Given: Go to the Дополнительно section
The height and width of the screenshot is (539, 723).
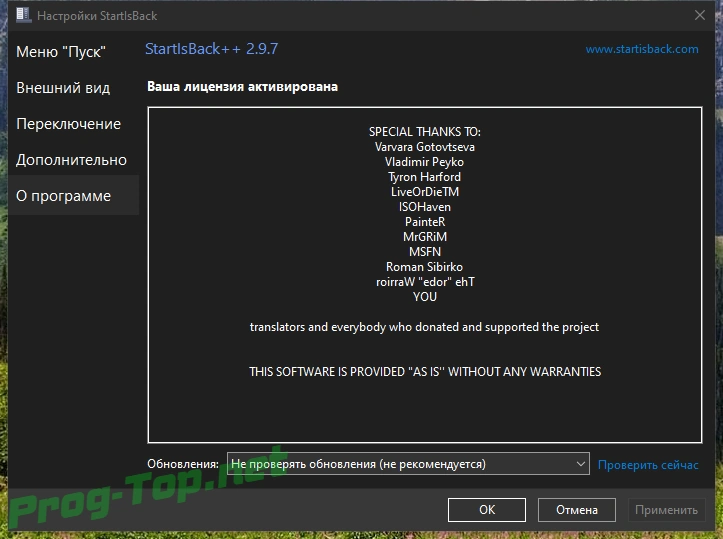Looking at the screenshot, I should tap(71, 160).
